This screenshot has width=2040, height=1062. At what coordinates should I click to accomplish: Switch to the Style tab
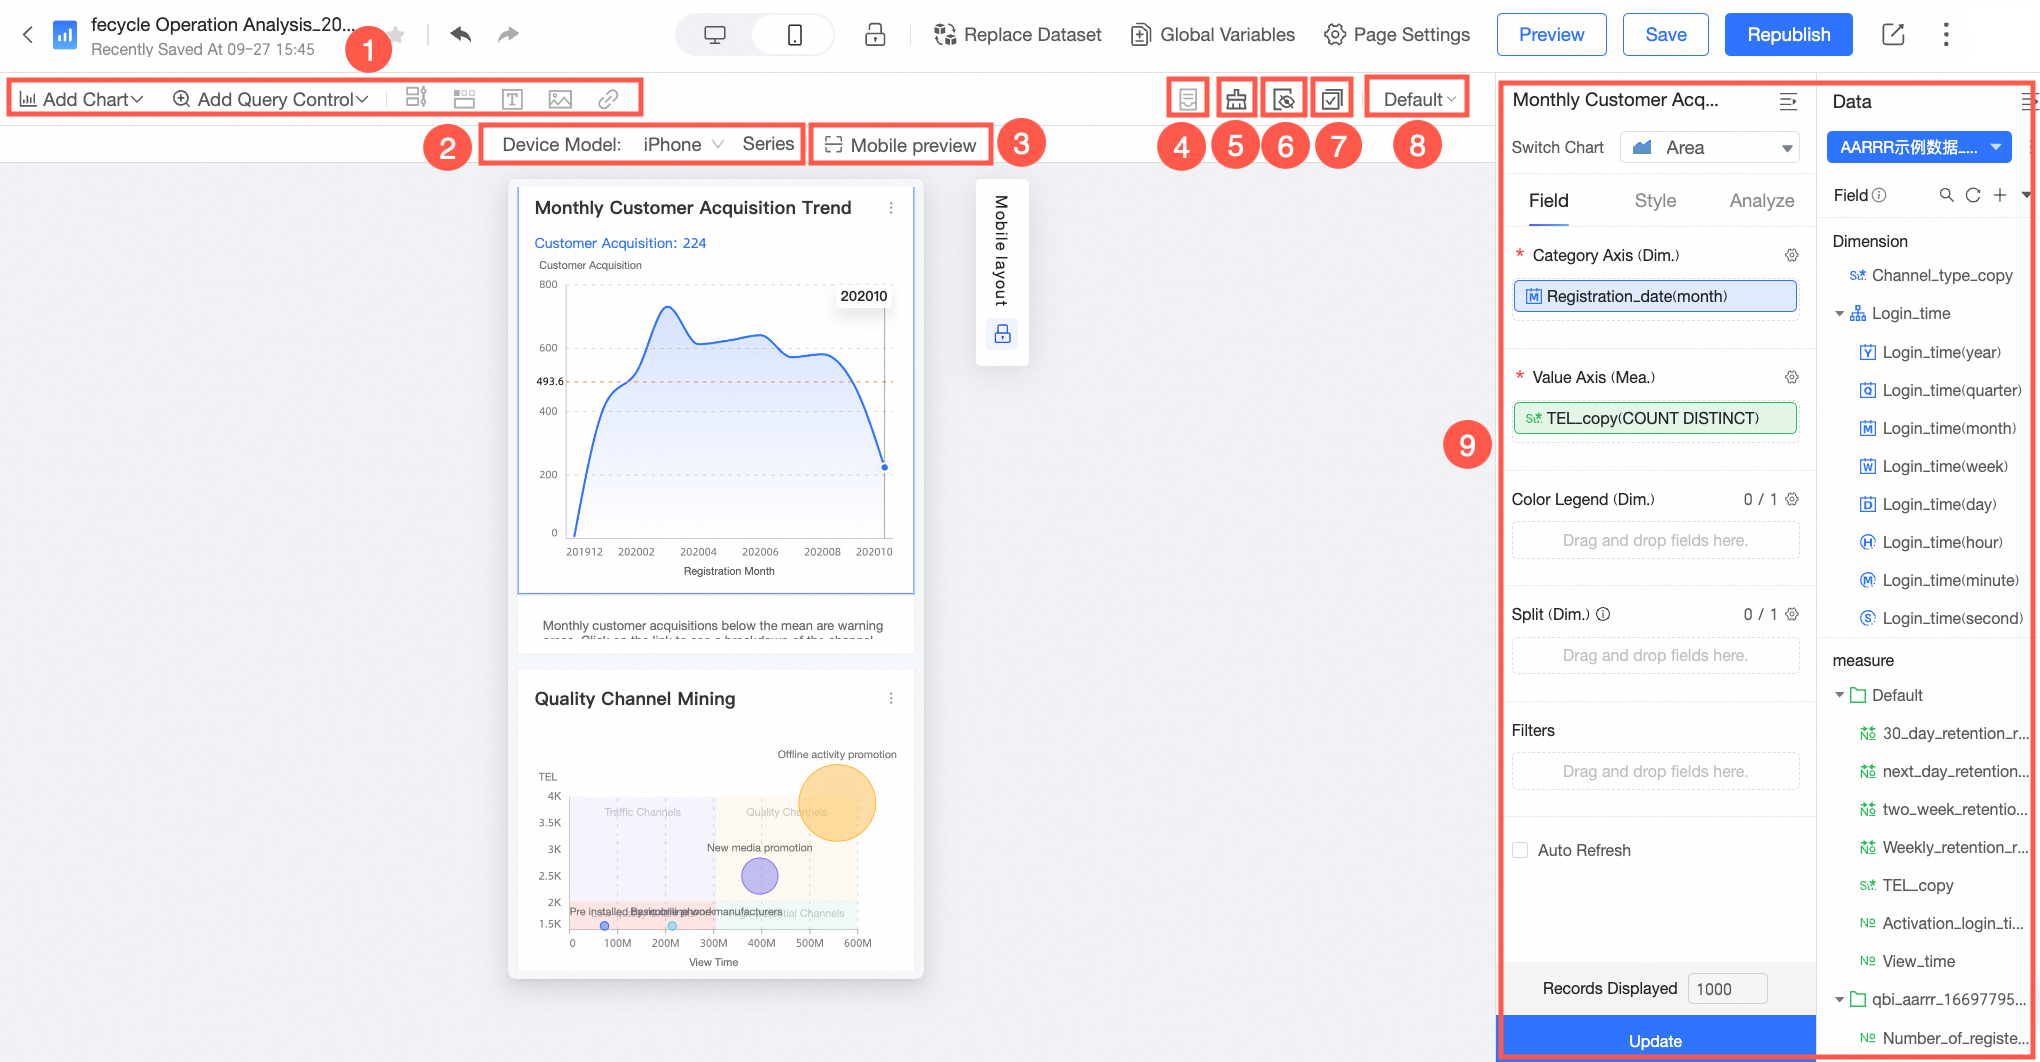click(x=1655, y=201)
